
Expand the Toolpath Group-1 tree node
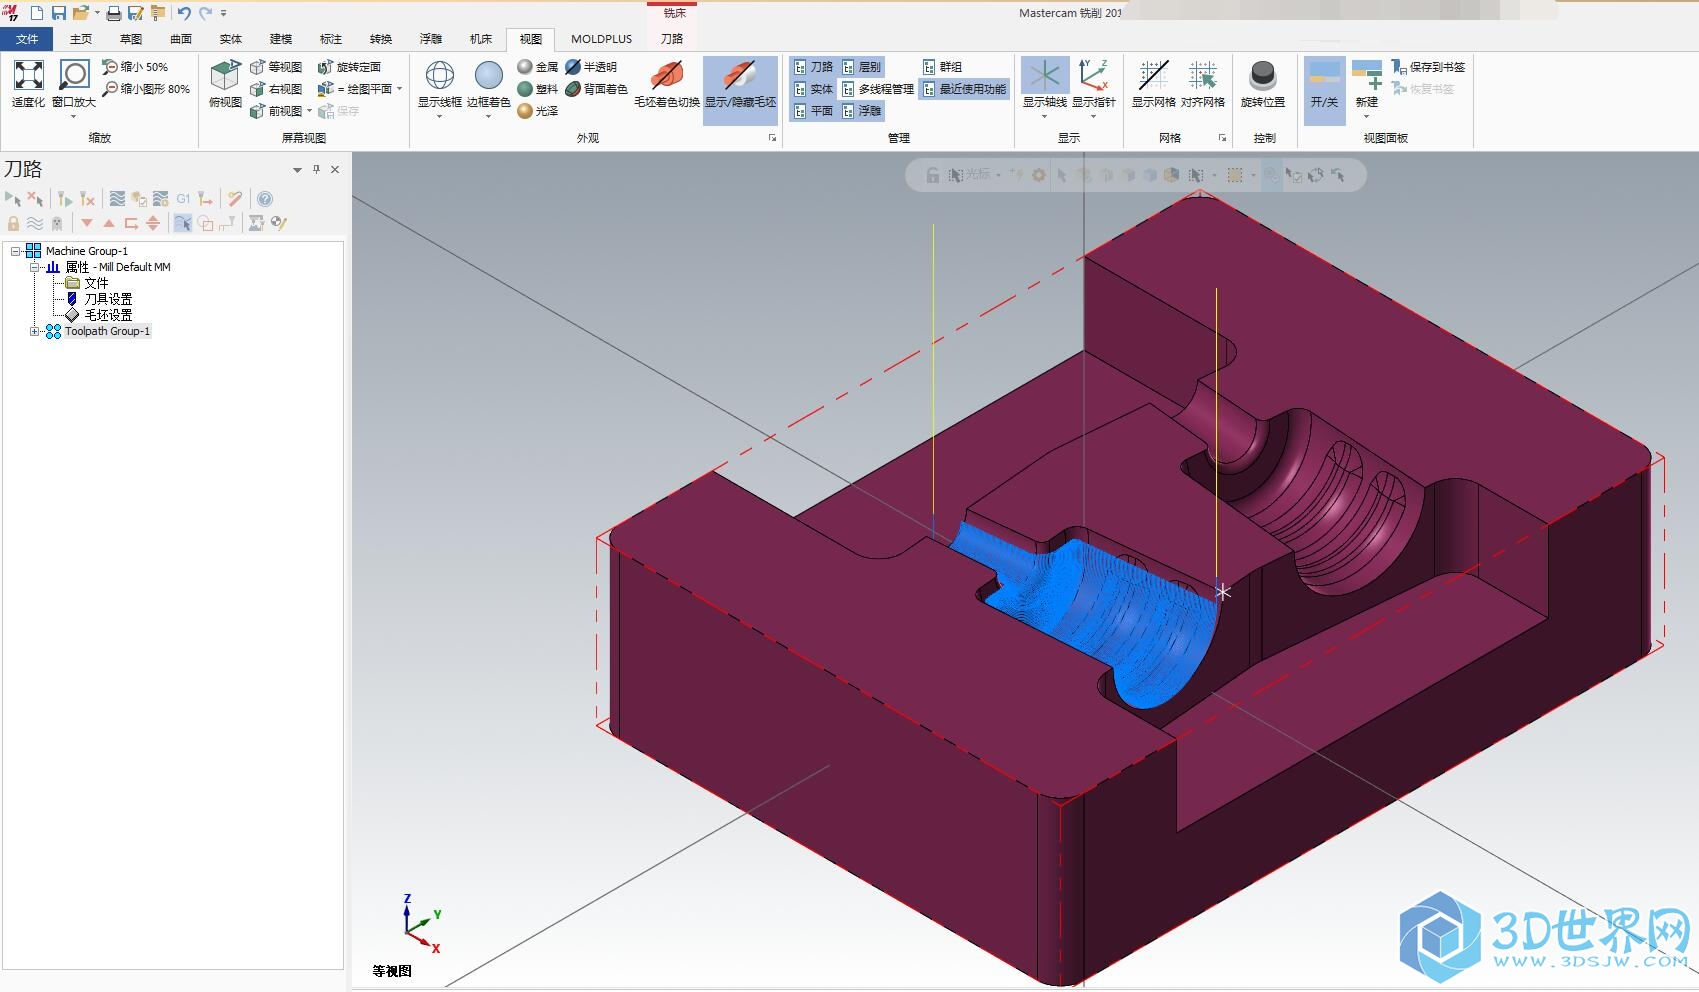click(35, 331)
